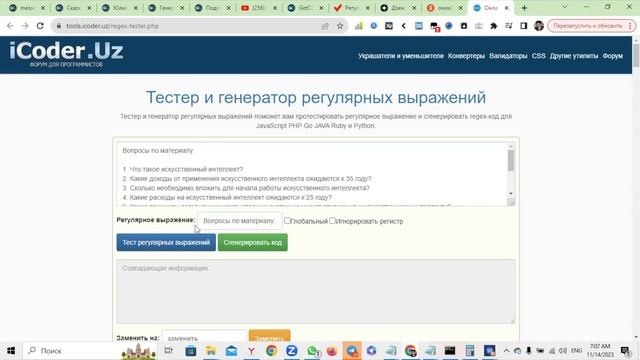
Task: Go back with the browser back arrow
Action: tap(10, 26)
